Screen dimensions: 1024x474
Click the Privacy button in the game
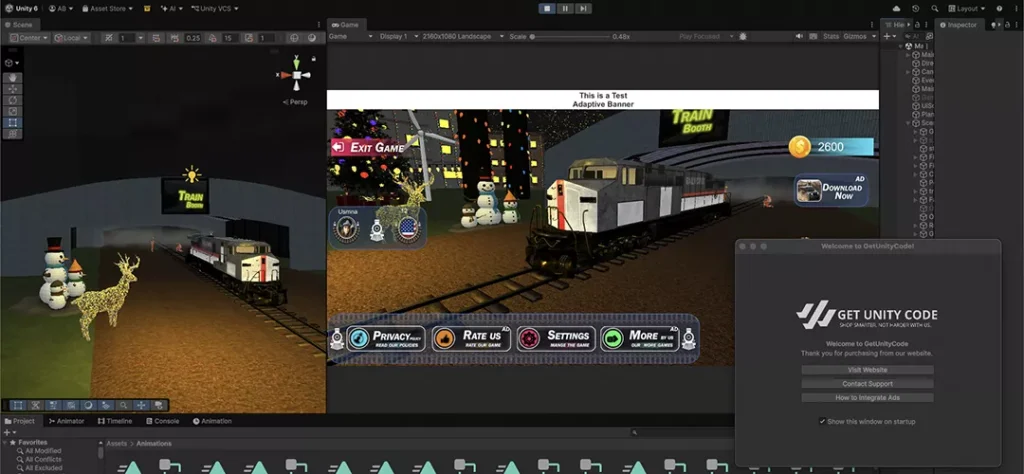click(386, 339)
